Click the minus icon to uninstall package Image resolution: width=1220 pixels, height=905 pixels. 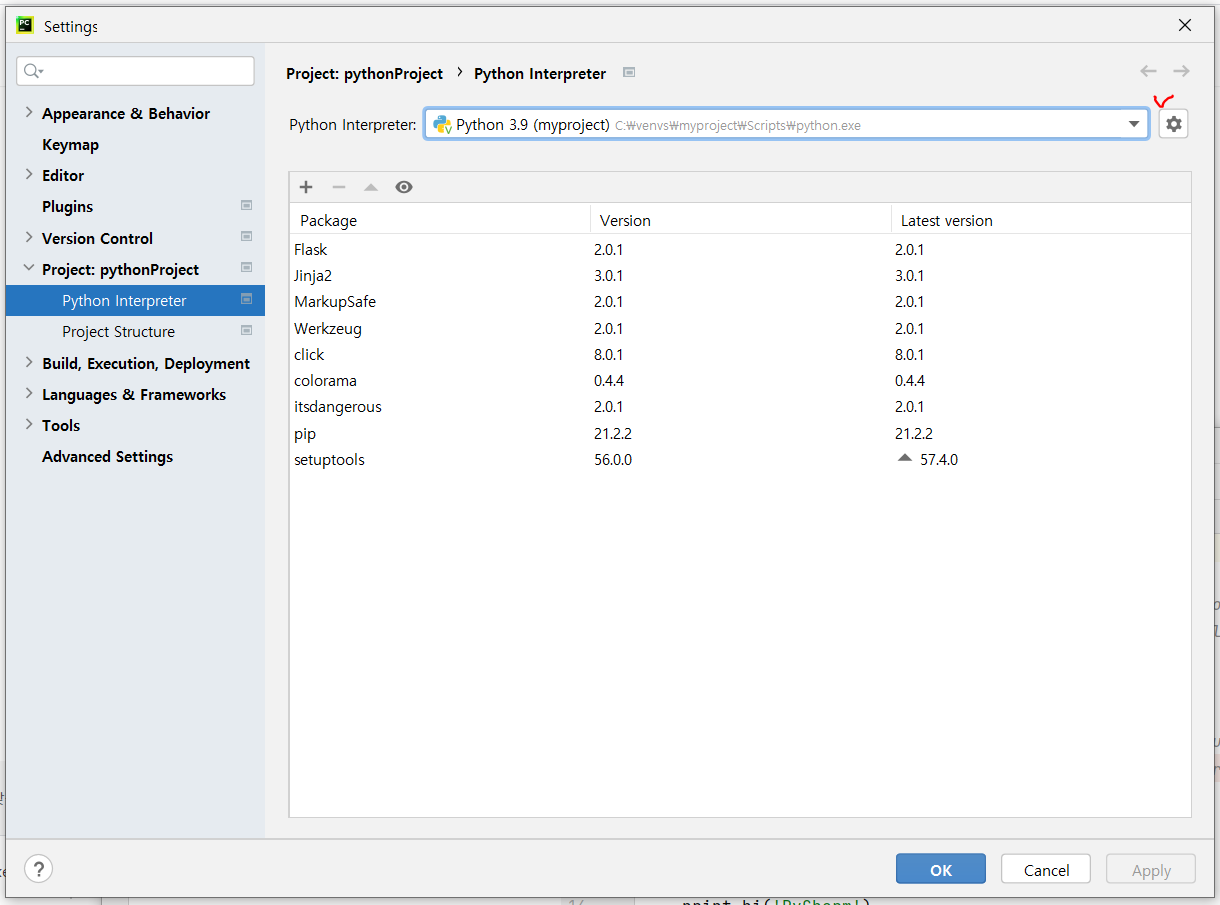339,187
